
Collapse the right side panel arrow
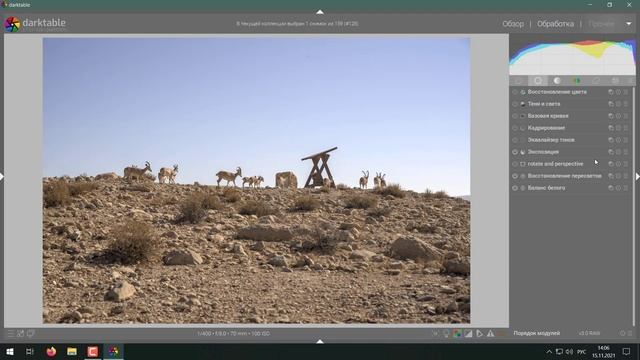(x=638, y=177)
